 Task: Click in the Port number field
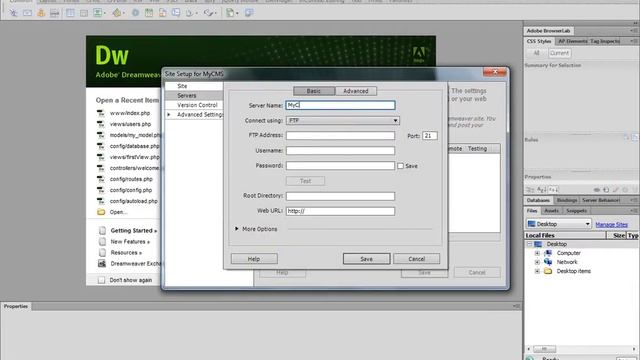430,136
